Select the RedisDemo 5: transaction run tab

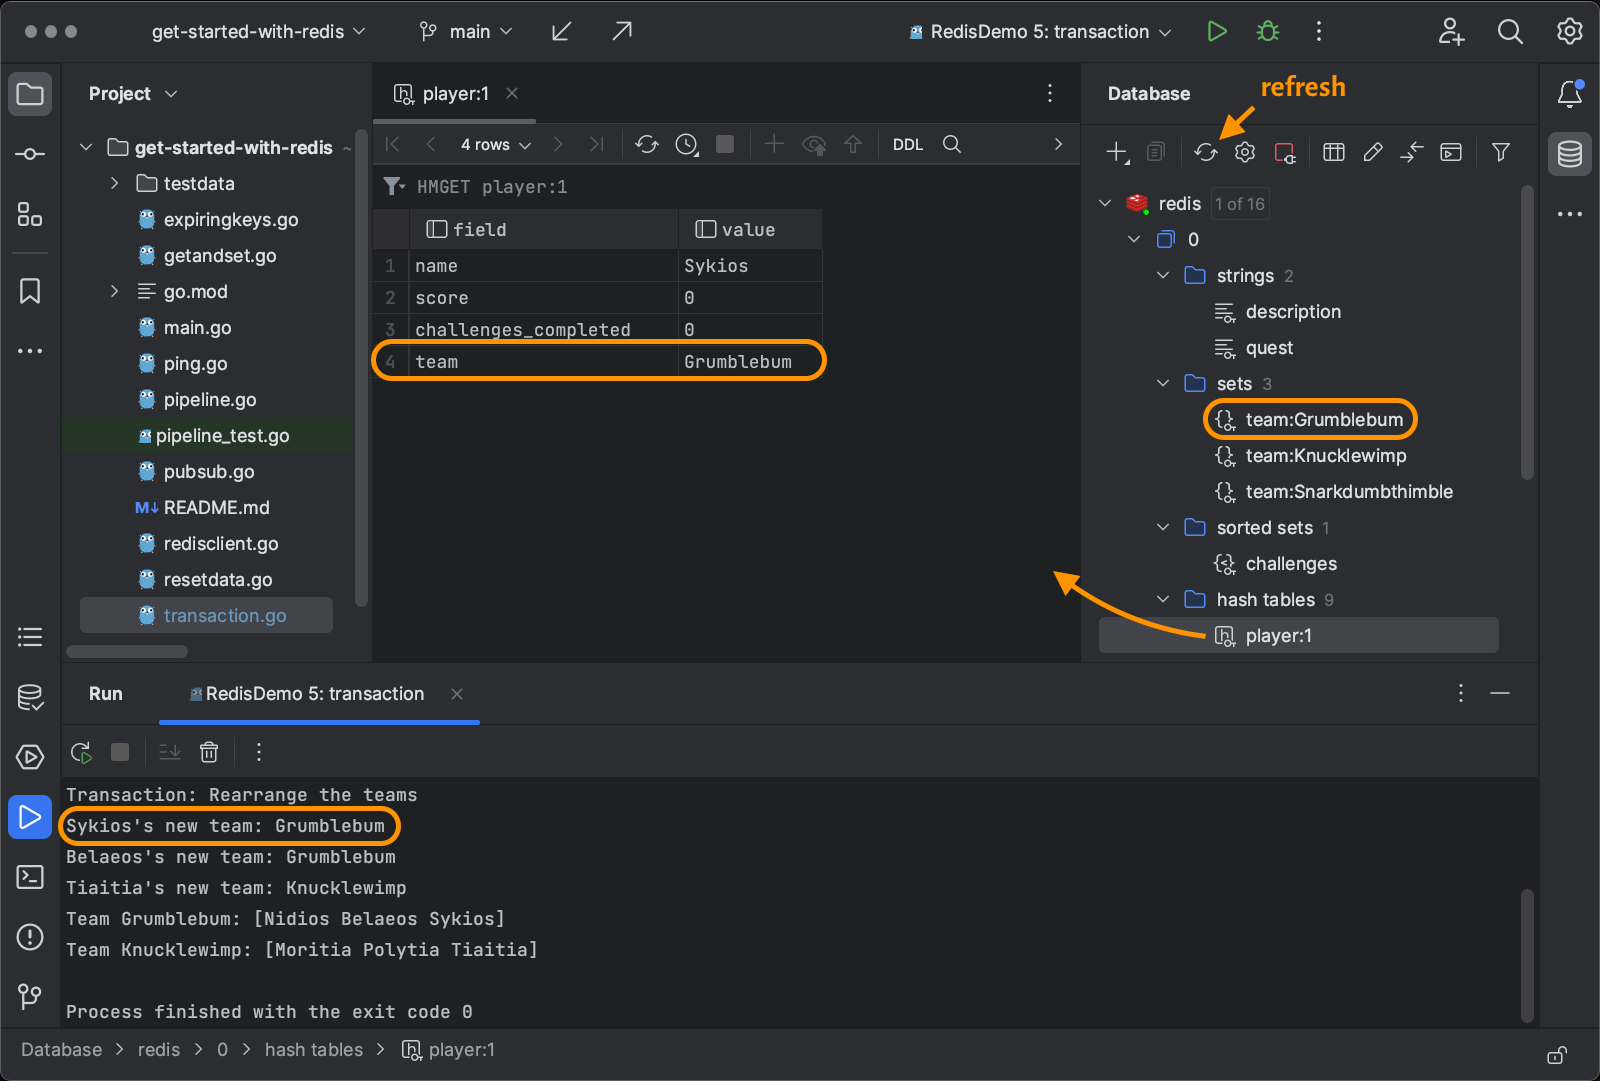(x=314, y=694)
